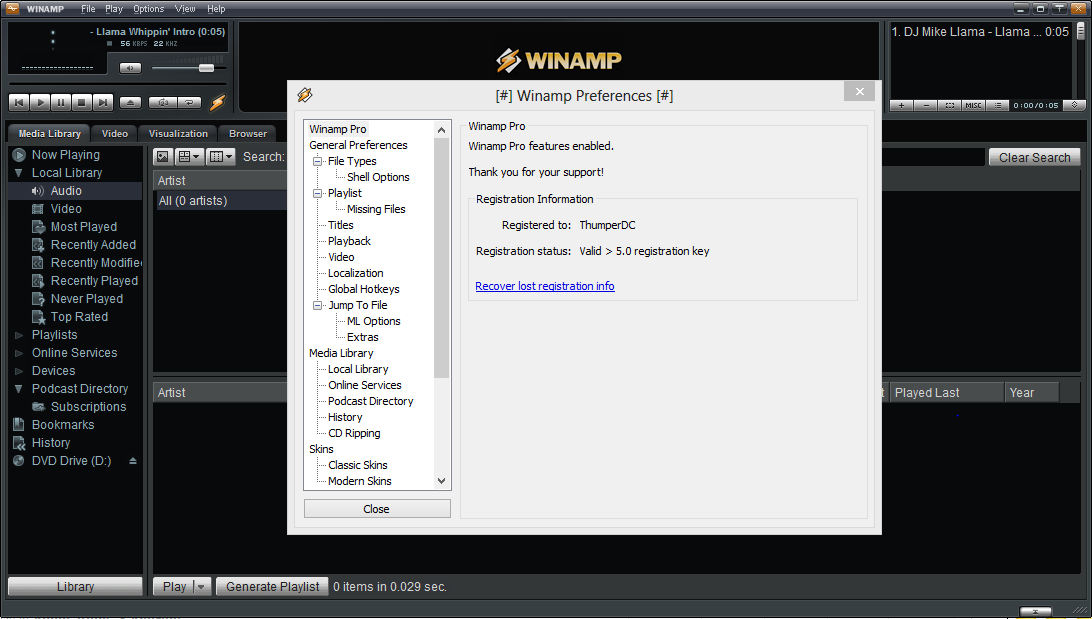Click the Library button at bottom left
The height and width of the screenshot is (619, 1092).
point(75,587)
